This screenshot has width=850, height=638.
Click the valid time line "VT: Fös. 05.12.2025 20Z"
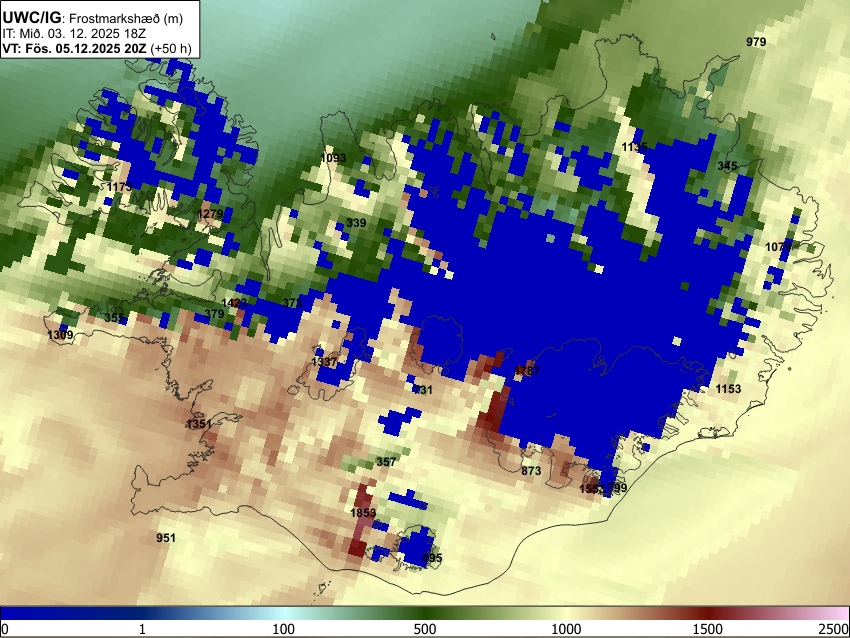pos(74,48)
